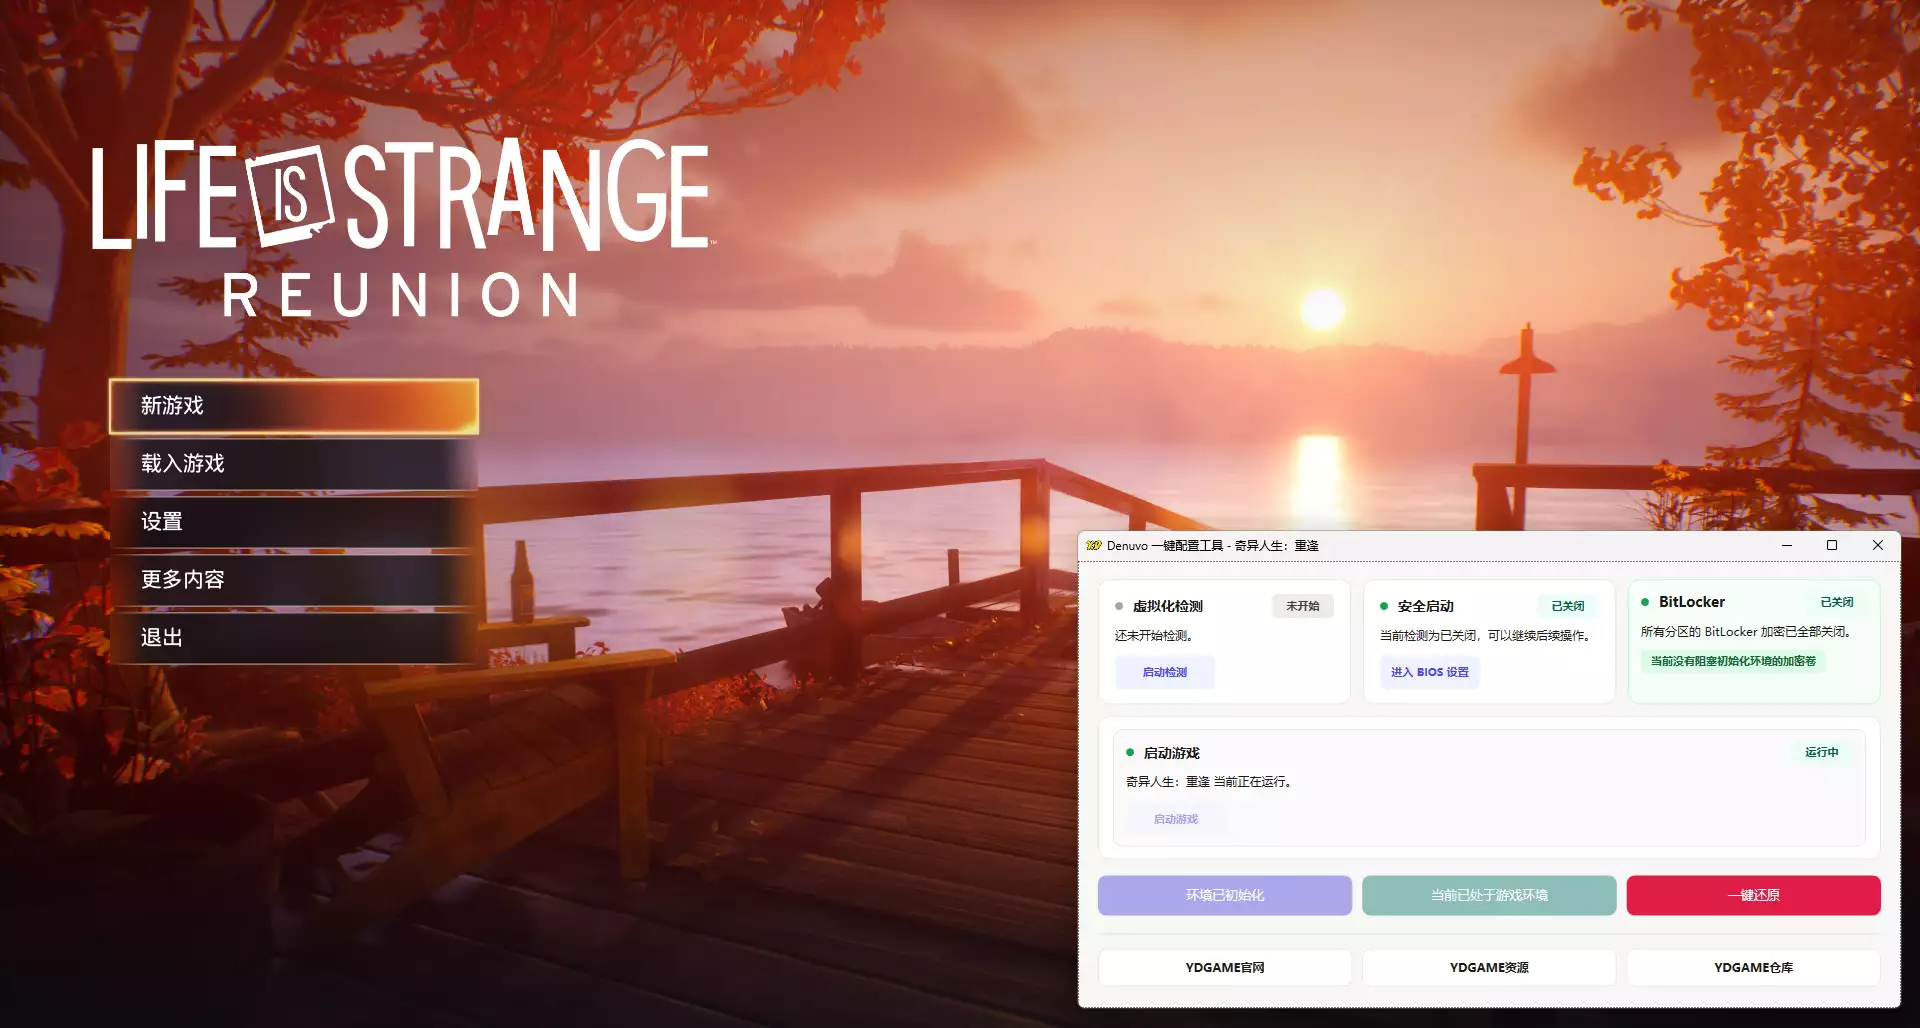This screenshot has height=1028, width=1920.
Task: Open the YDGAME仓库 repository link
Action: [x=1753, y=967]
